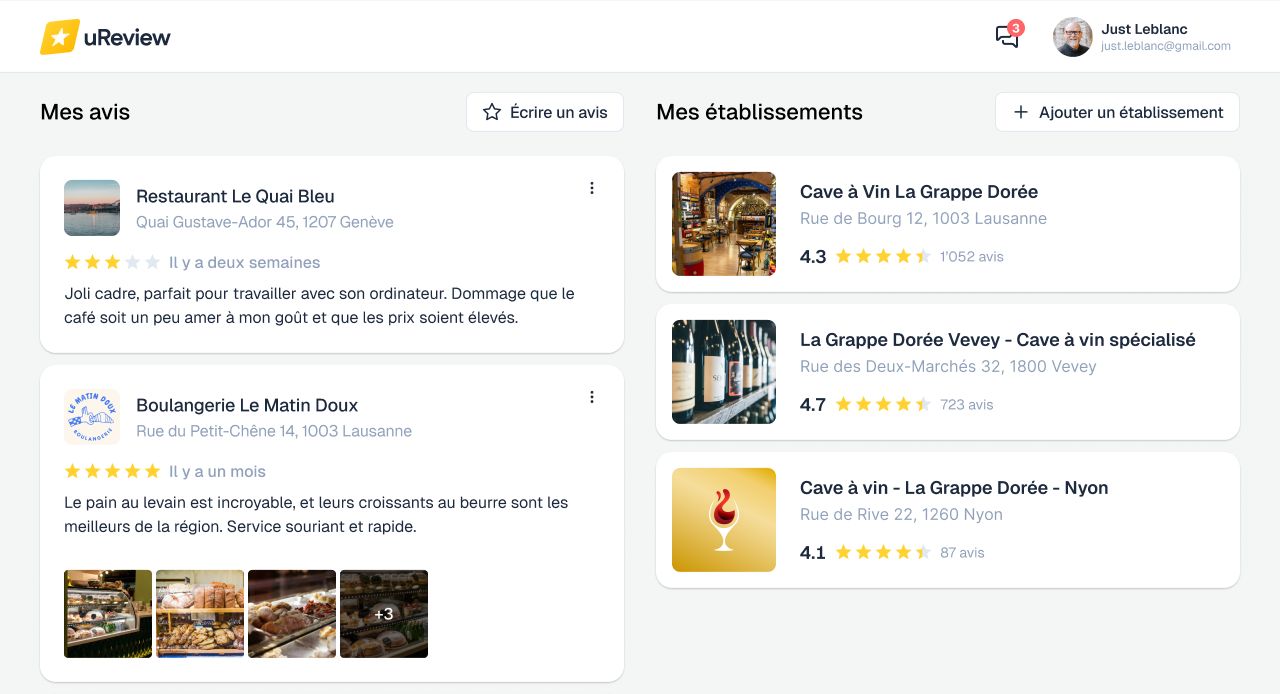
Task: Open the third pastry photo
Action: coord(292,614)
